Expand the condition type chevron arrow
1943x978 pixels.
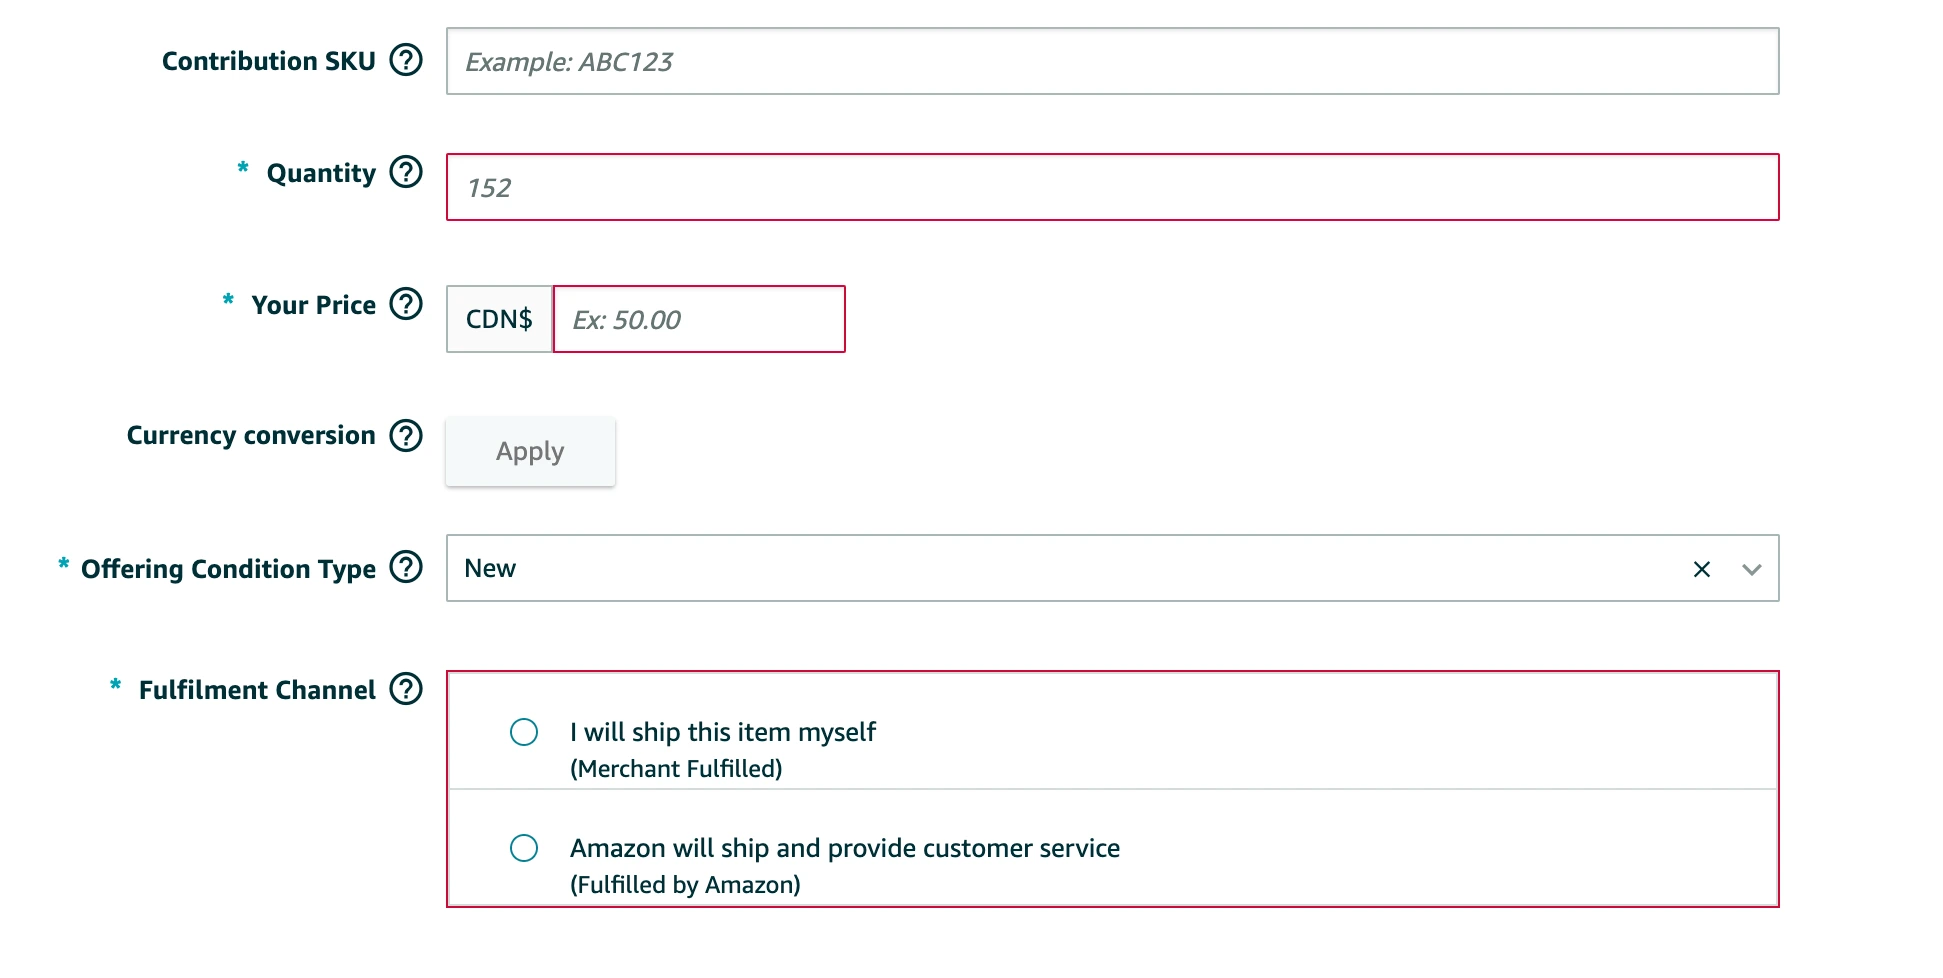pyautogui.click(x=1751, y=569)
